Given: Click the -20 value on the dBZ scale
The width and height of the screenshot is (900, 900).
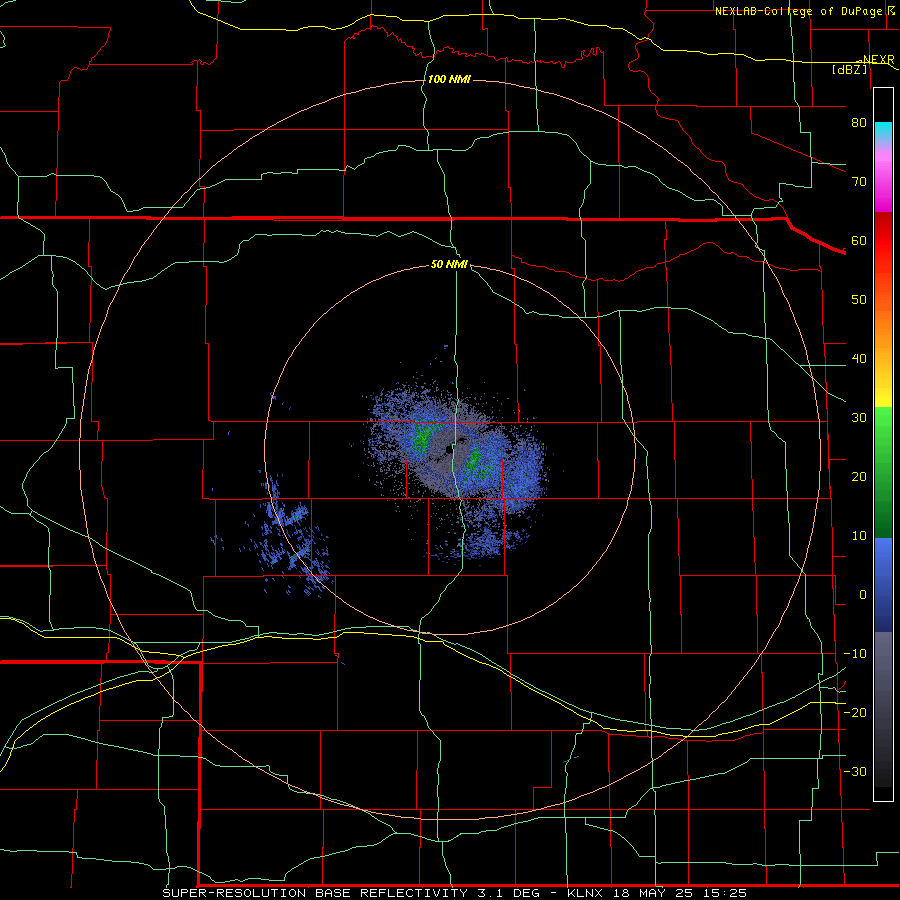Looking at the screenshot, I should (x=855, y=712).
